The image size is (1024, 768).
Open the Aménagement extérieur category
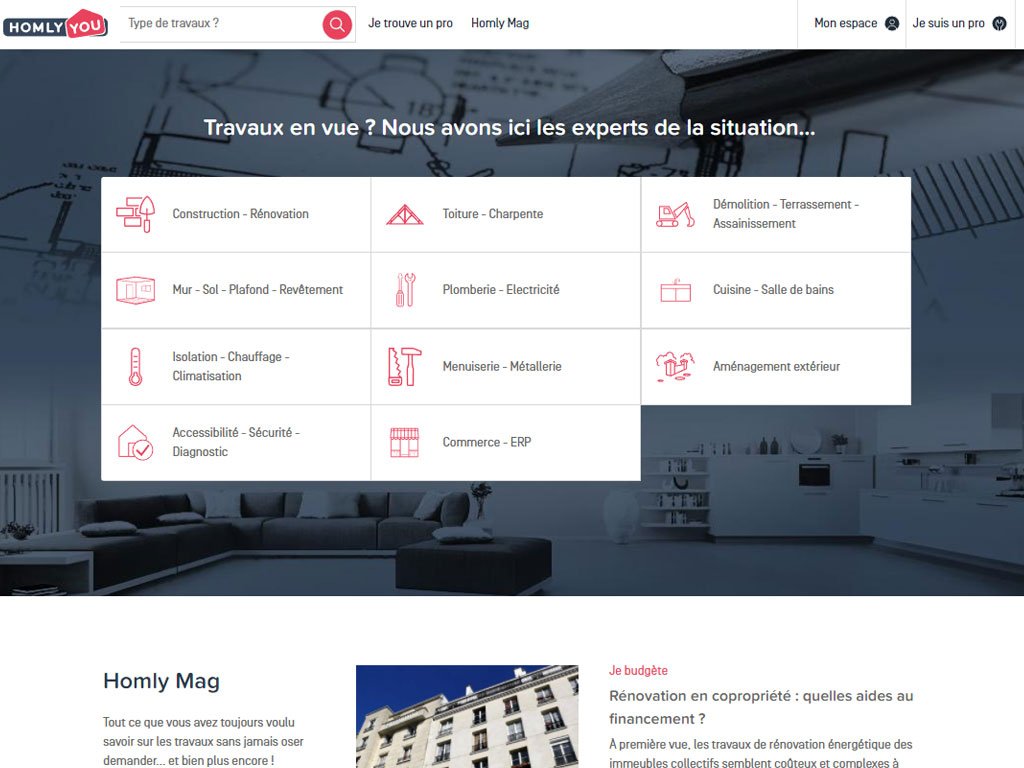pyautogui.click(x=776, y=366)
